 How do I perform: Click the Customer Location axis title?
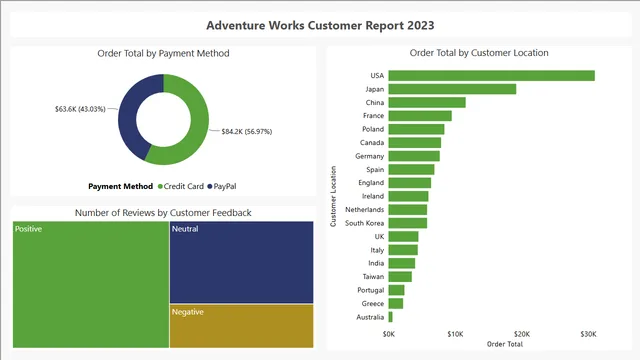pyautogui.click(x=333, y=196)
